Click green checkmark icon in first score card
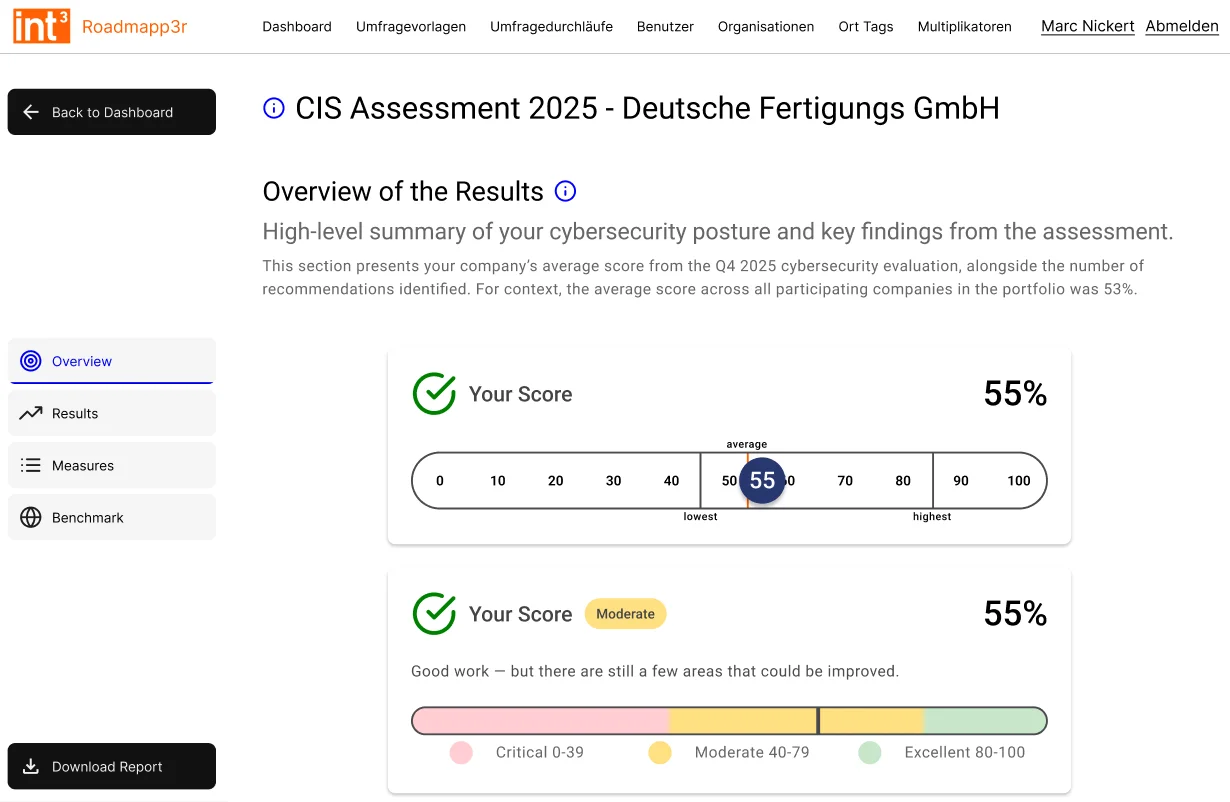Image resolution: width=1230 pixels, height=802 pixels. (x=434, y=394)
